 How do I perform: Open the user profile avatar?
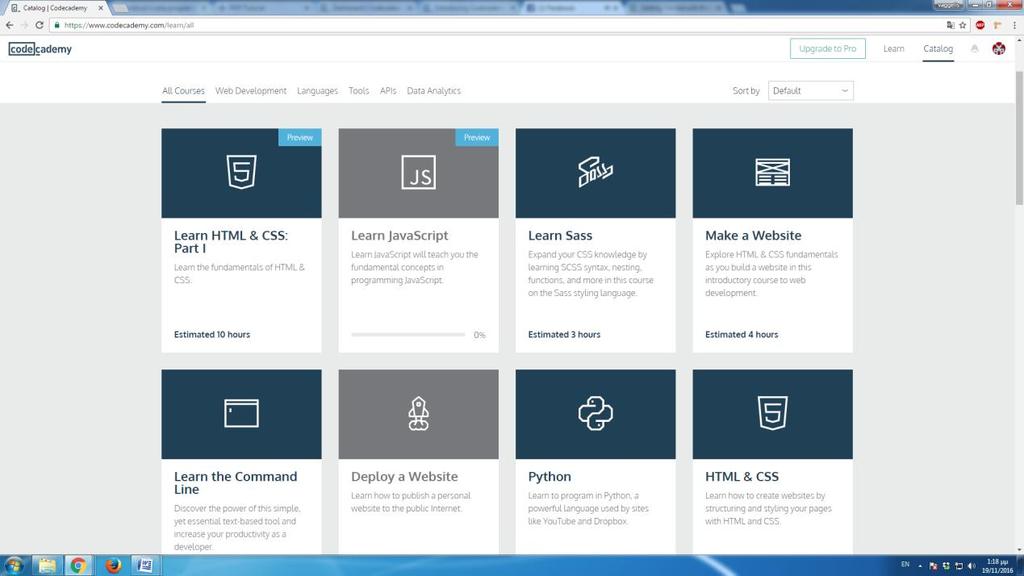999,49
